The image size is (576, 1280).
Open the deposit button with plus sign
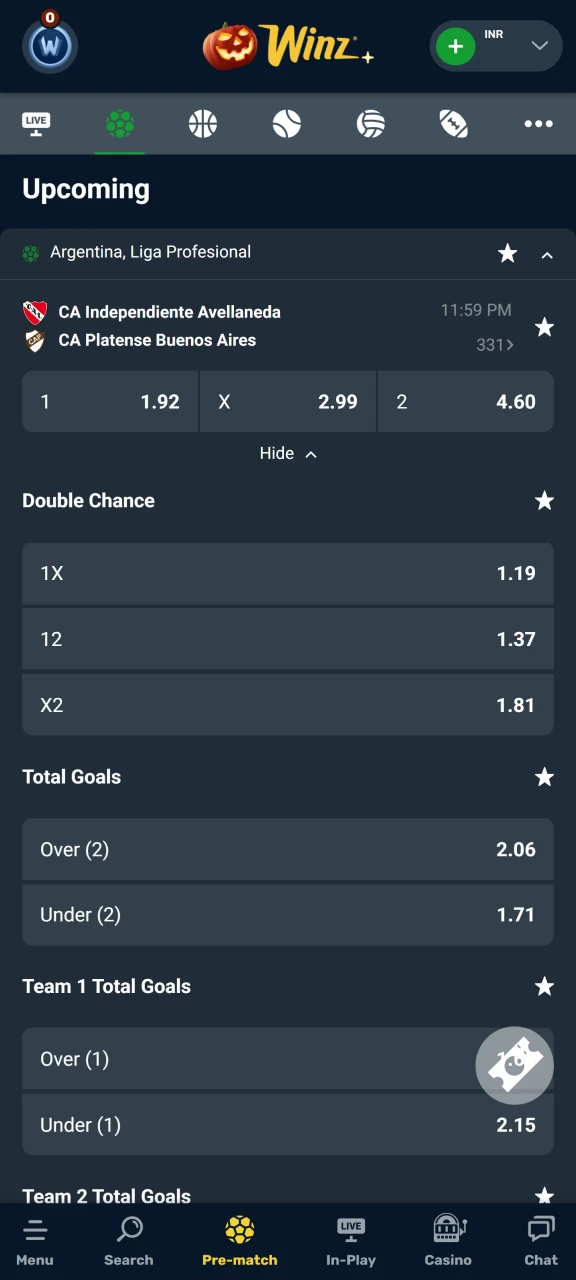click(x=456, y=46)
